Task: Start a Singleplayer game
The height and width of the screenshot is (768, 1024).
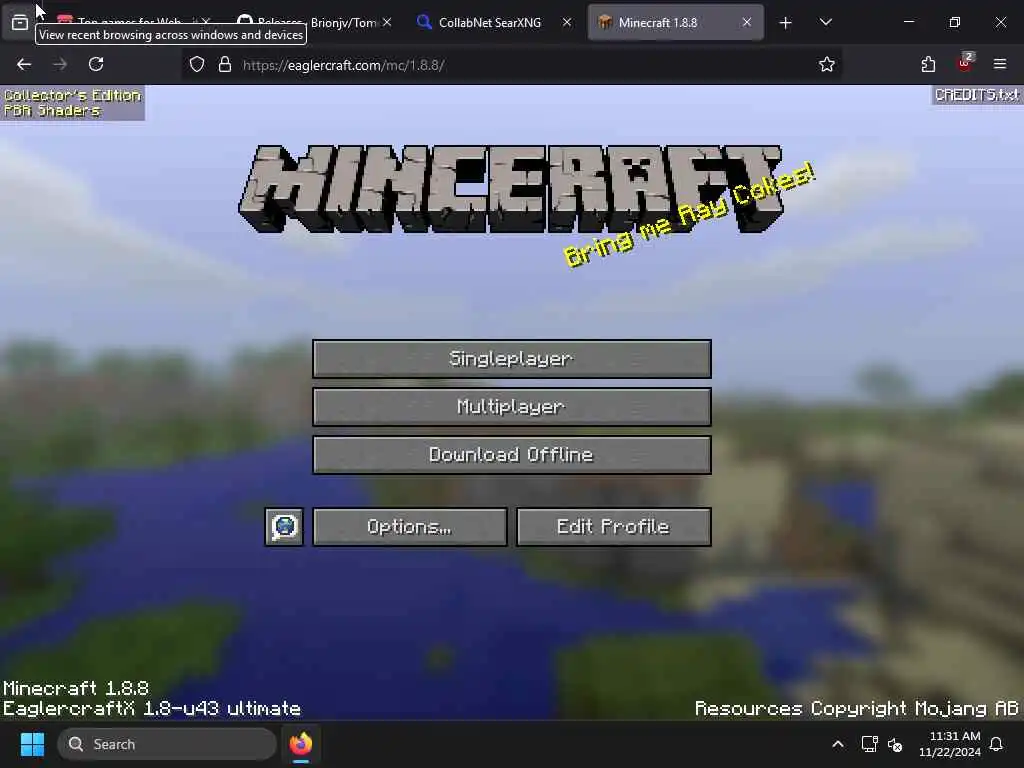Action: (x=511, y=359)
